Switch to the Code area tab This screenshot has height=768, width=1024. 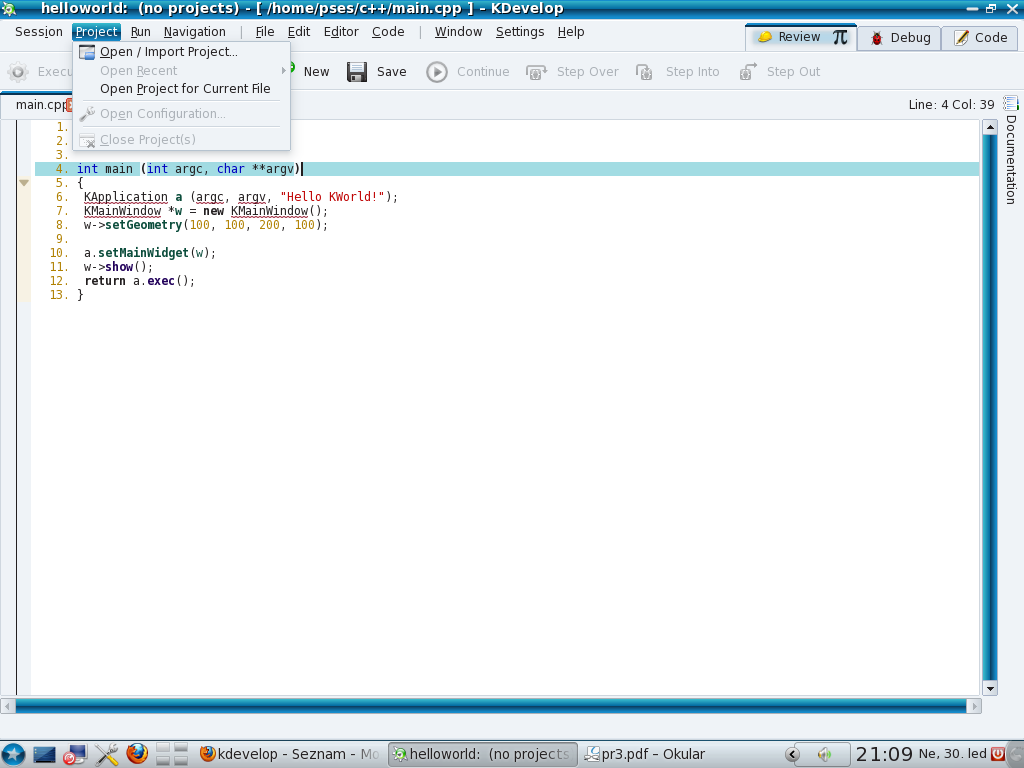pyautogui.click(x=980, y=38)
